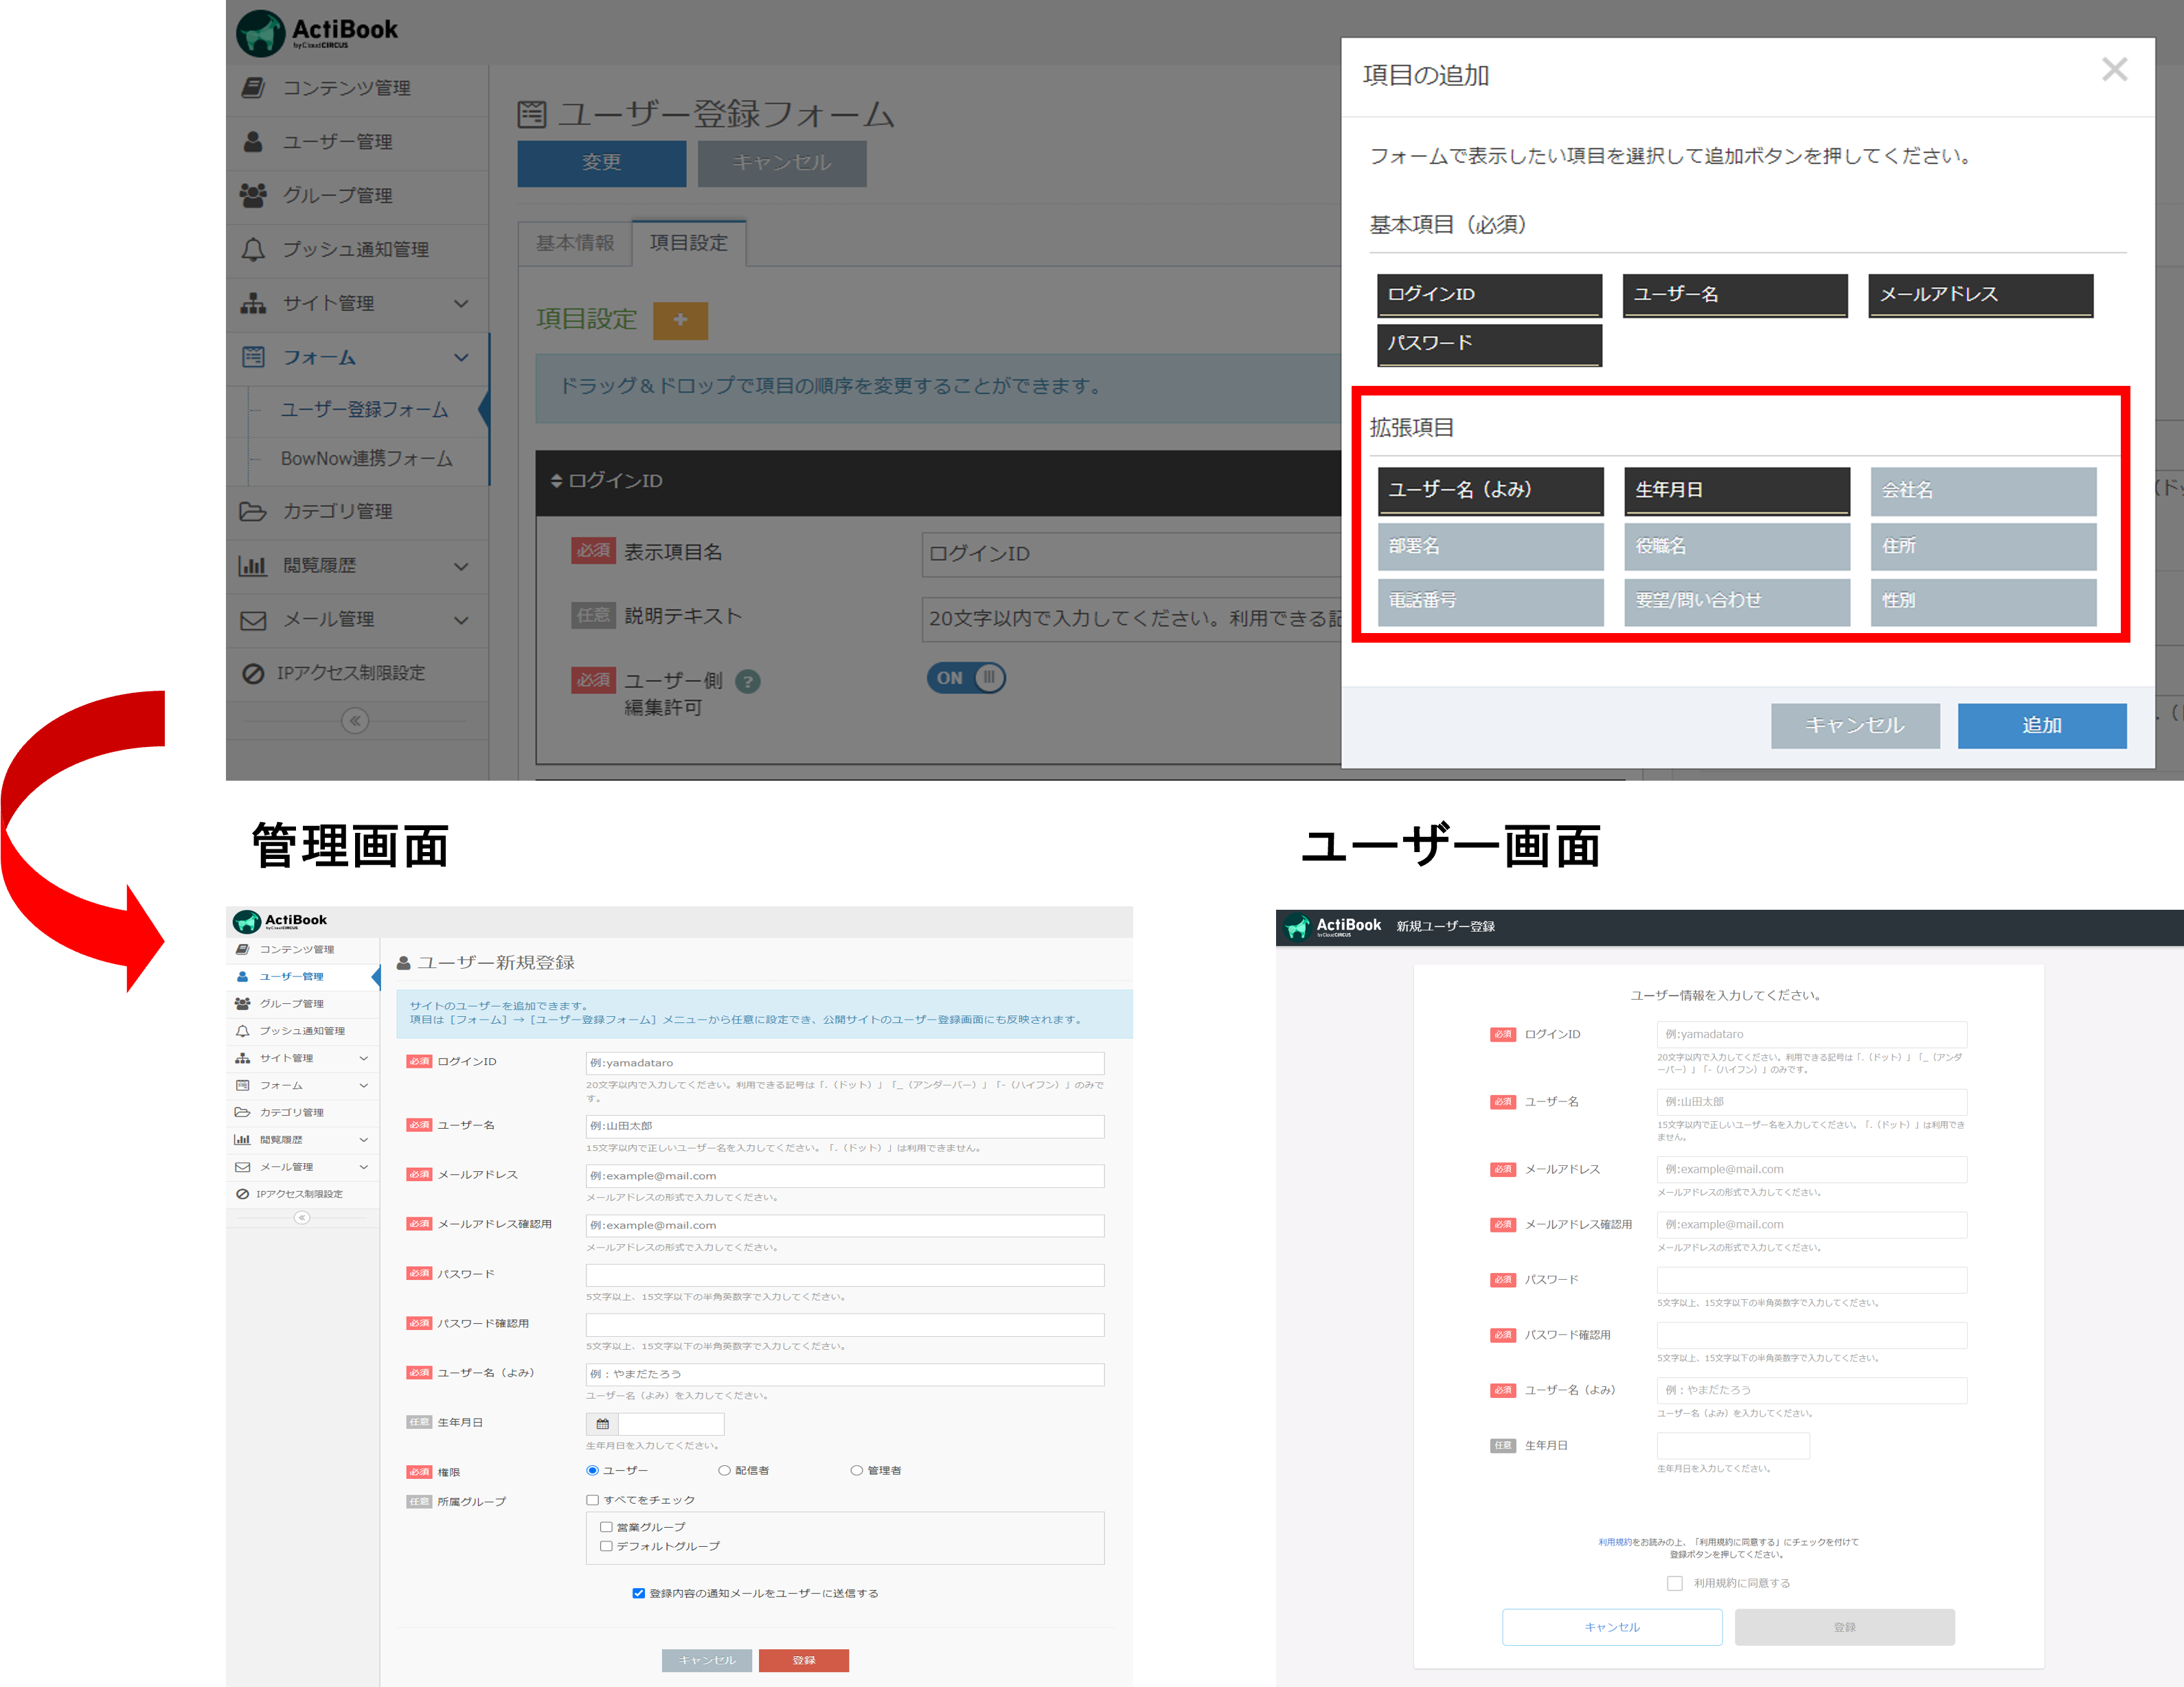Click 追加 button in 項目の追加 dialog

click(2041, 725)
